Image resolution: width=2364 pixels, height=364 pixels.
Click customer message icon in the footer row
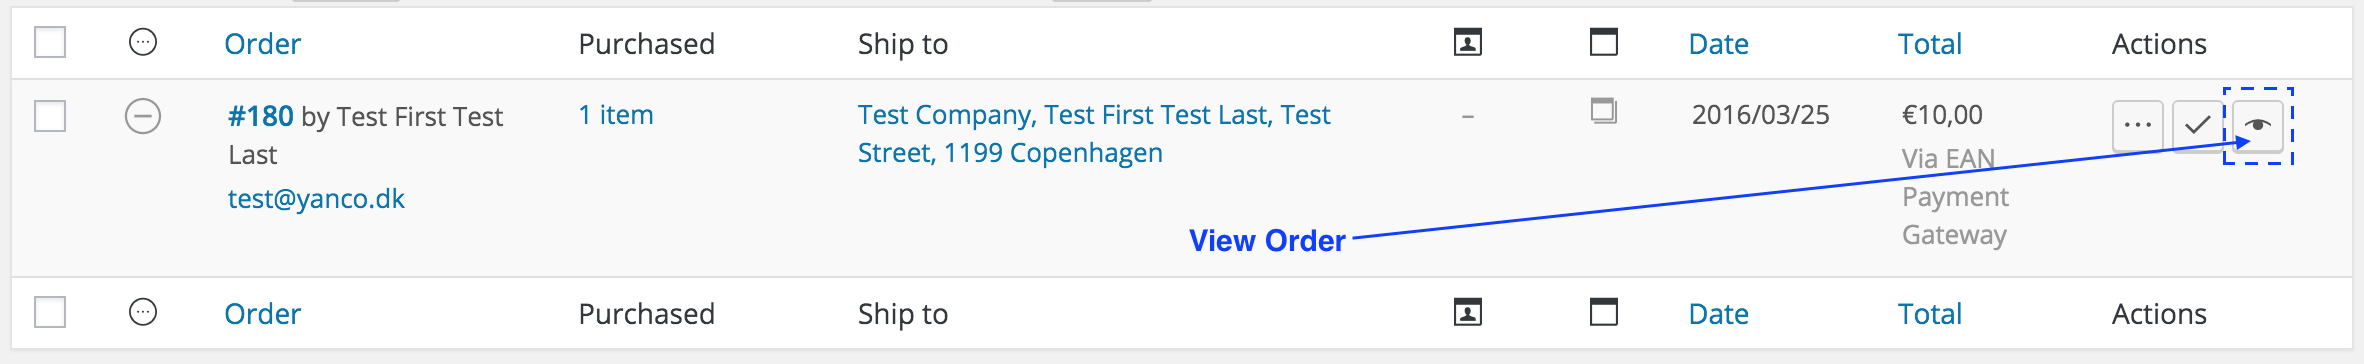pyautogui.click(x=1467, y=313)
